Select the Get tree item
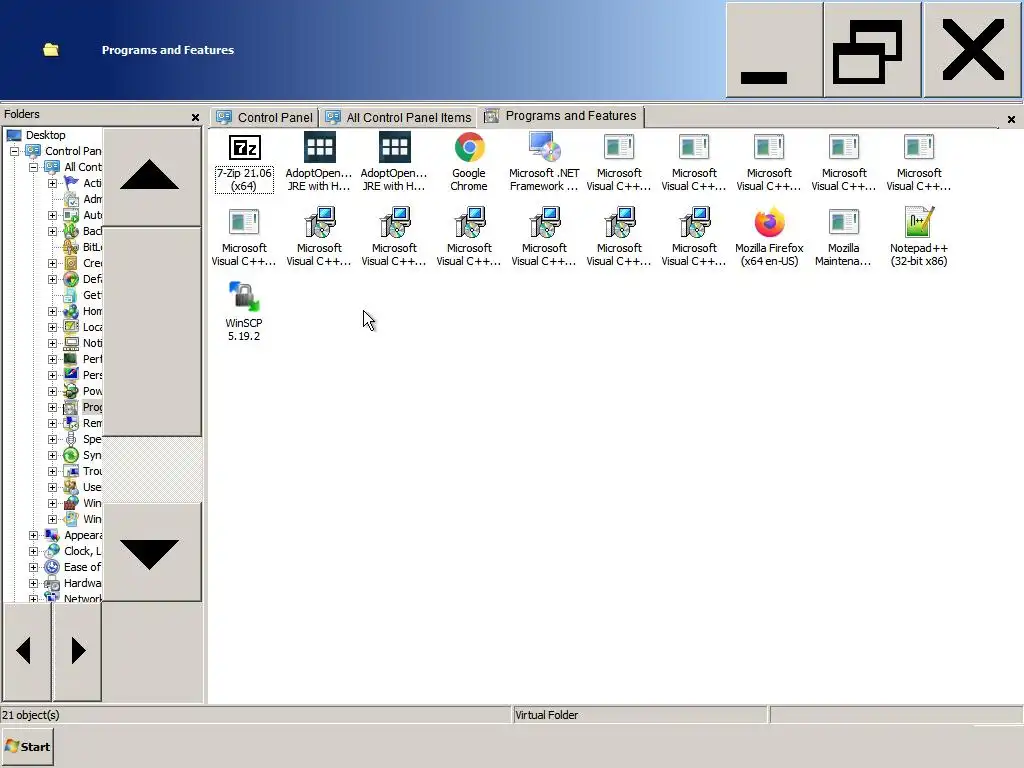The width and height of the screenshot is (1024, 768). 92,295
